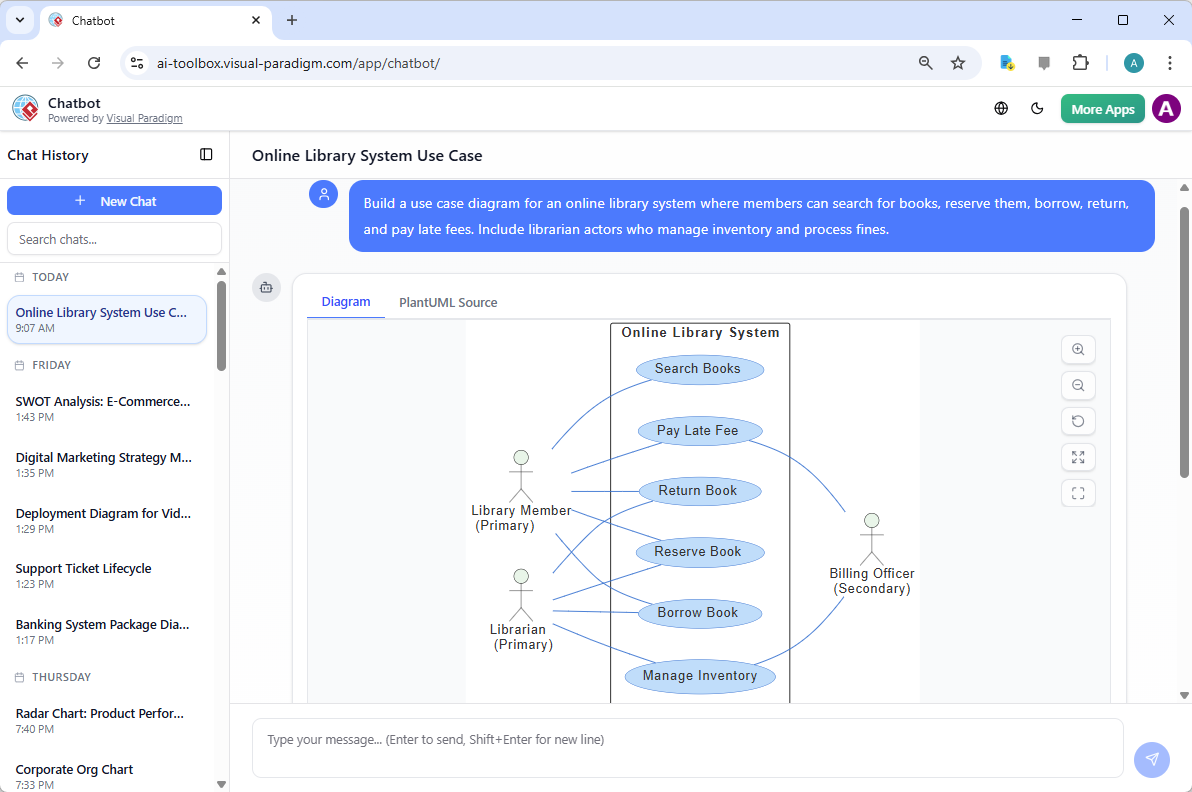The height and width of the screenshot is (792, 1192).
Task: Select the zoom out diagram control
Action: (x=1078, y=385)
